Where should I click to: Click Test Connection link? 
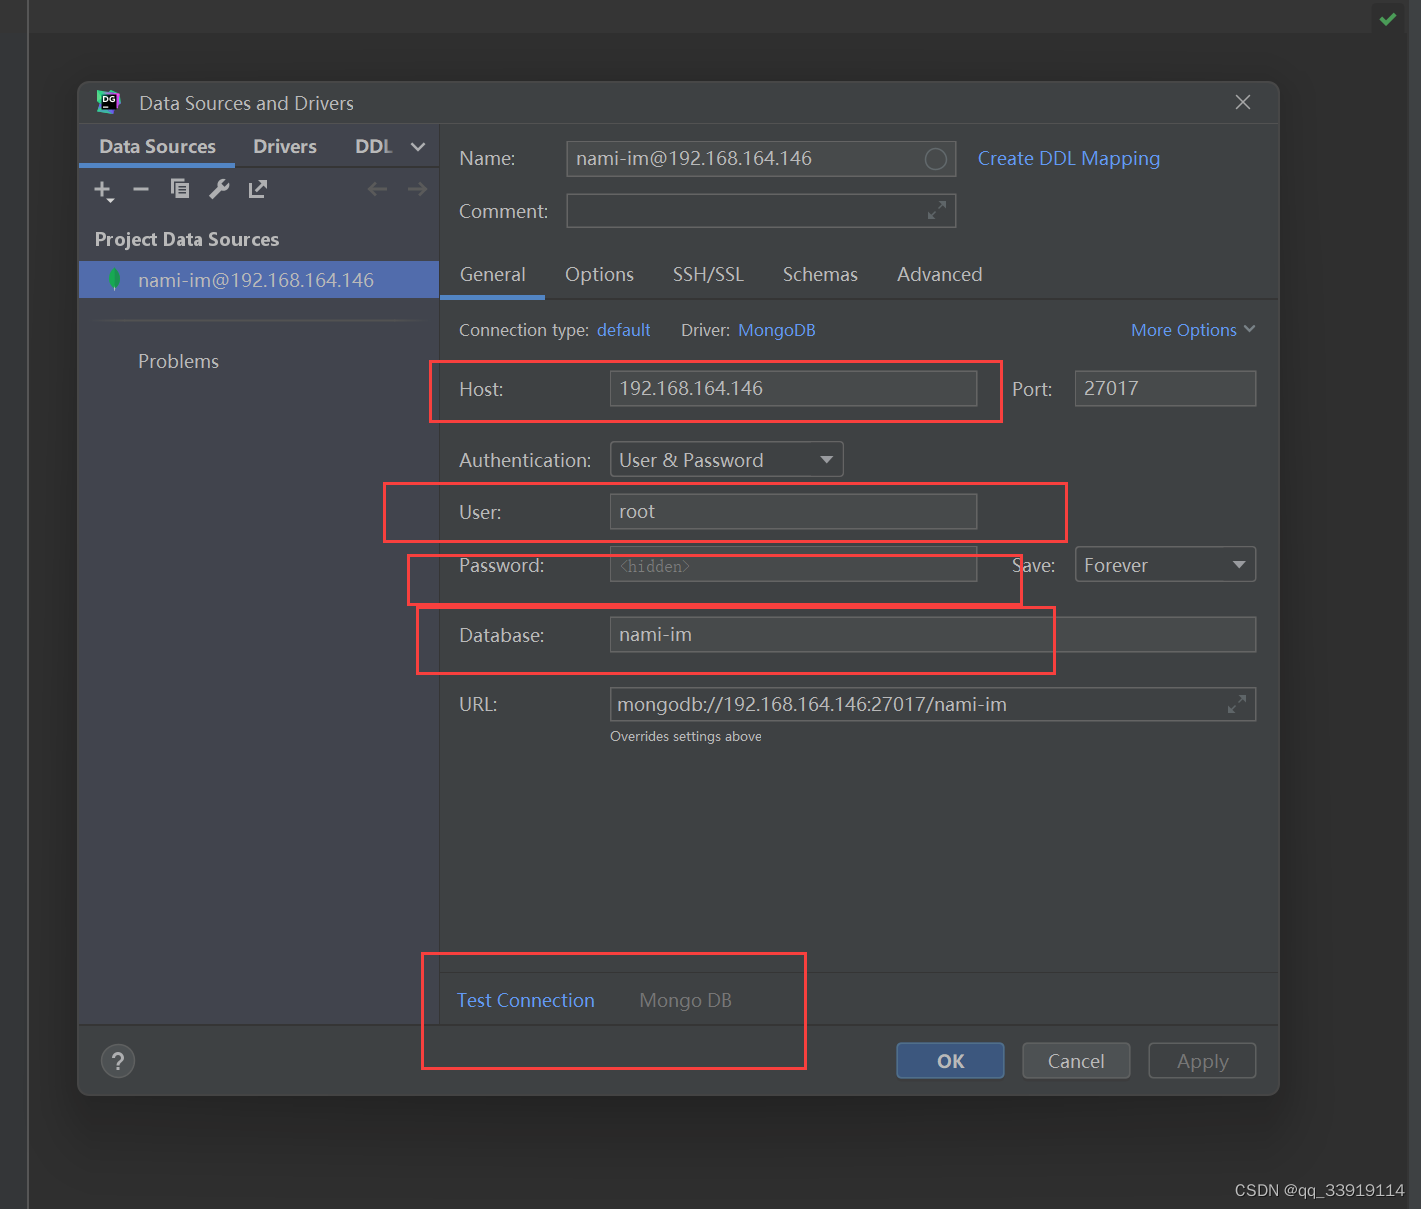pos(525,1000)
